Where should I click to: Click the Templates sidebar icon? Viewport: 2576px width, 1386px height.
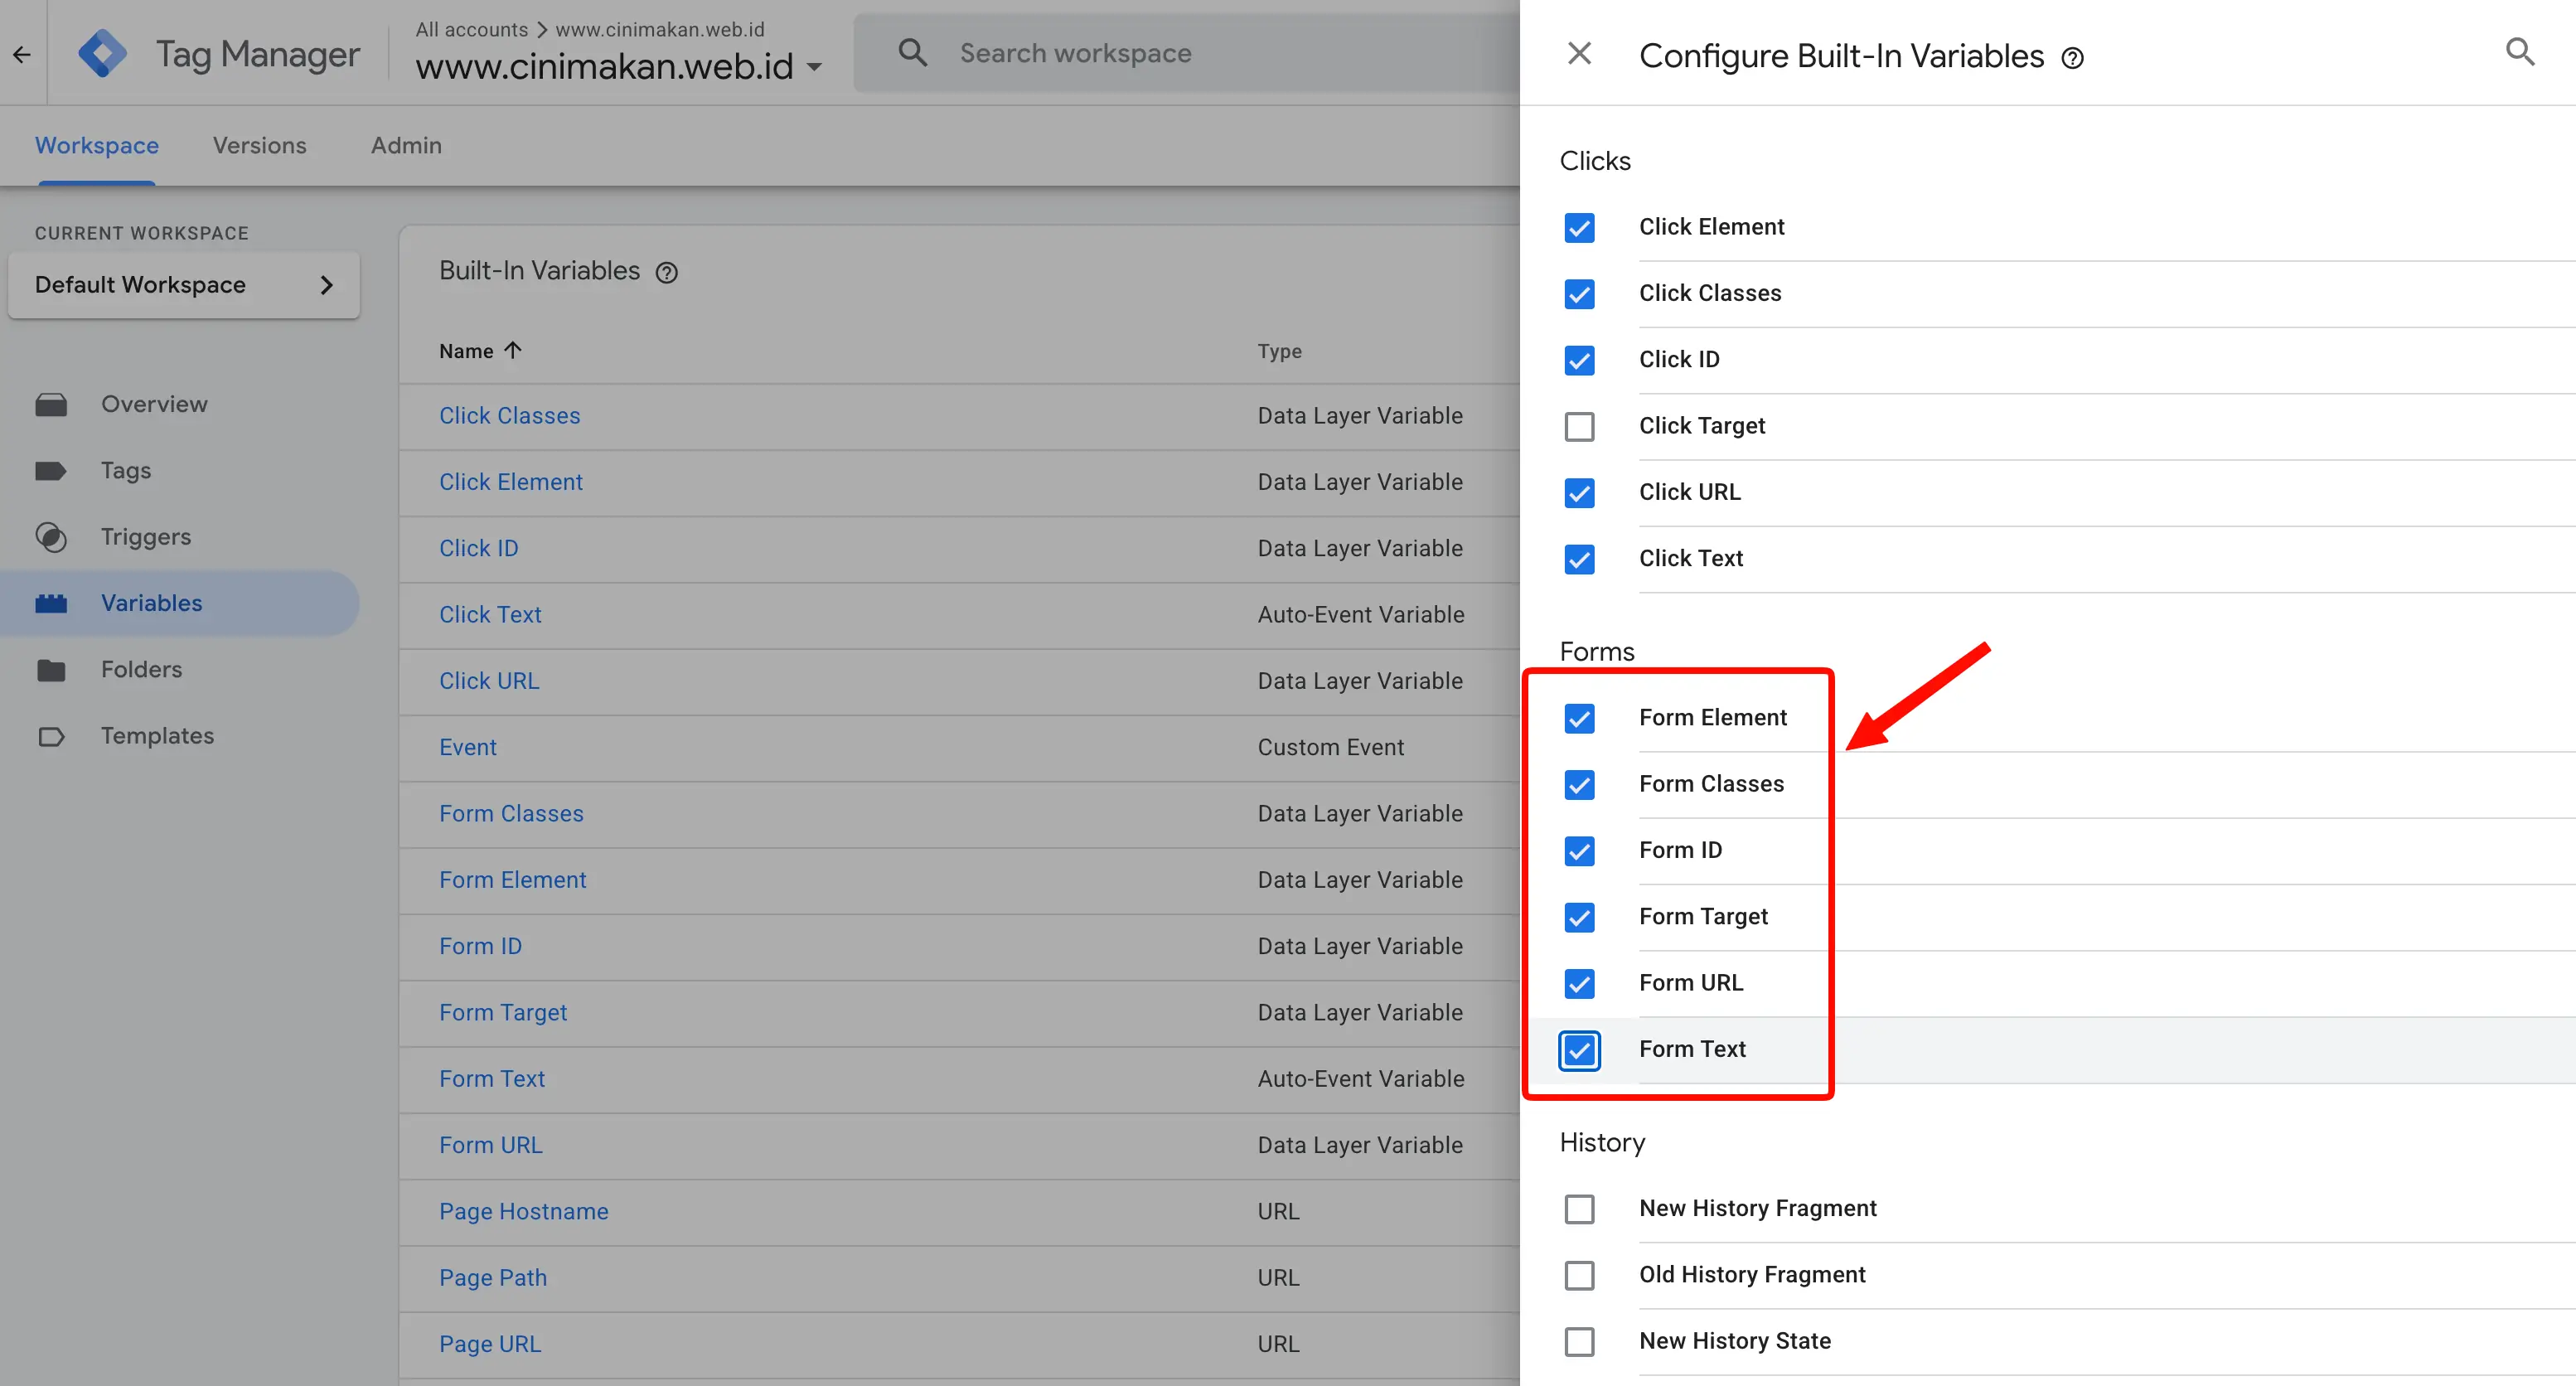(x=51, y=737)
